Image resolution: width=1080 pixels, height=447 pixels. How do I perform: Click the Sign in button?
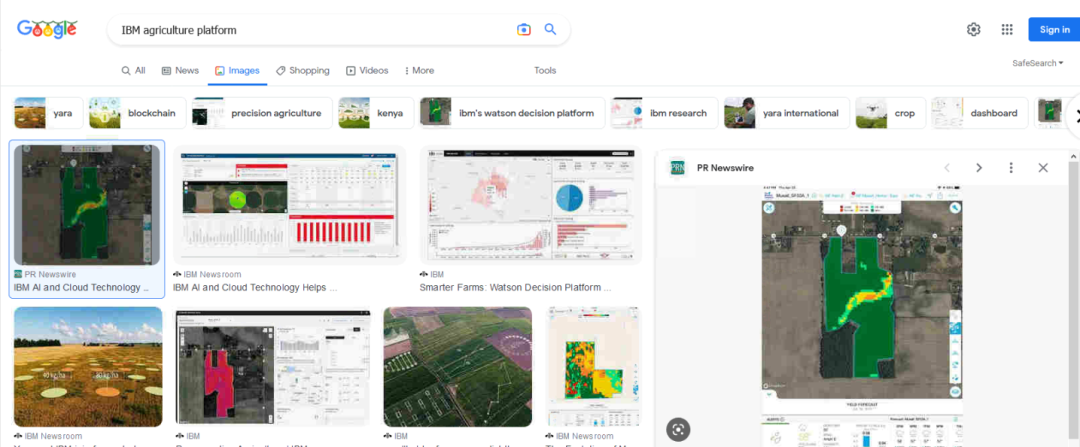(1054, 30)
